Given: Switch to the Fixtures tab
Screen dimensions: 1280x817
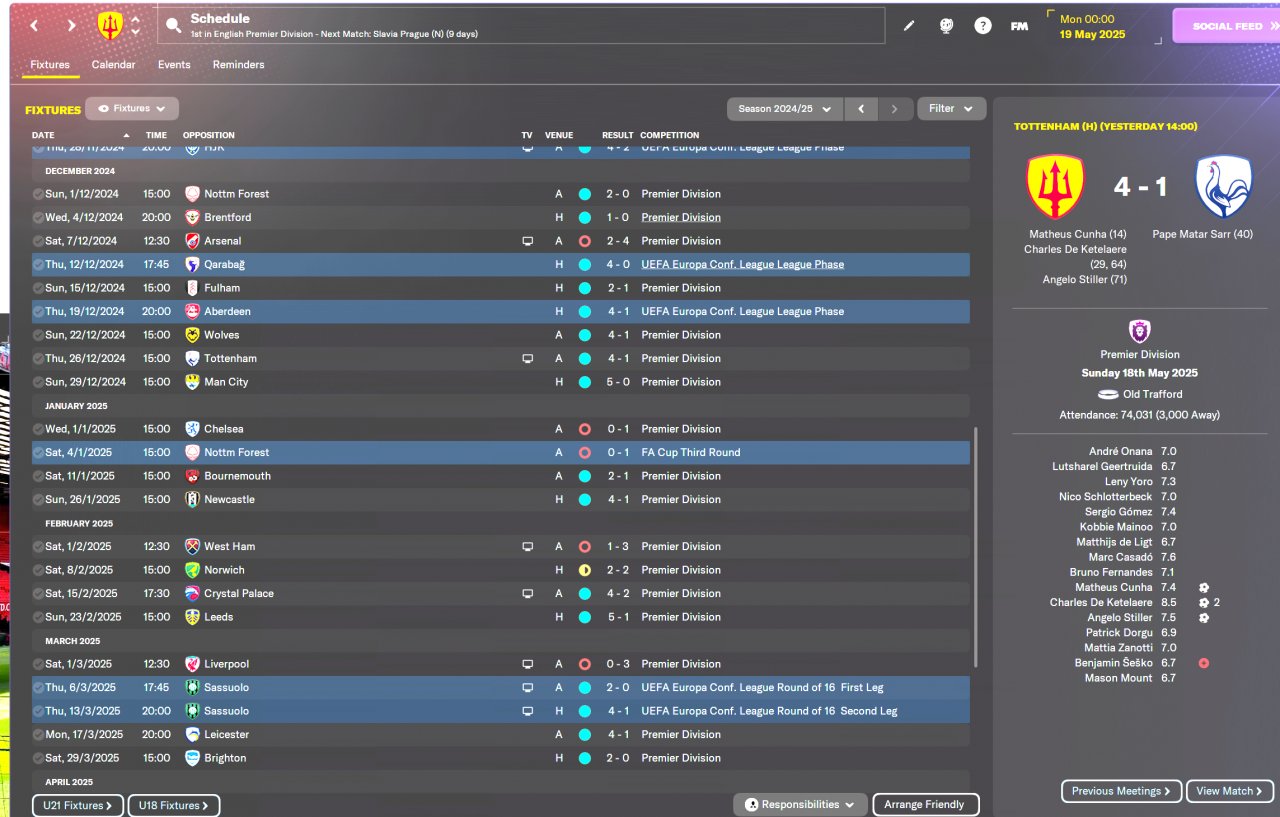Looking at the screenshot, I should (x=50, y=65).
